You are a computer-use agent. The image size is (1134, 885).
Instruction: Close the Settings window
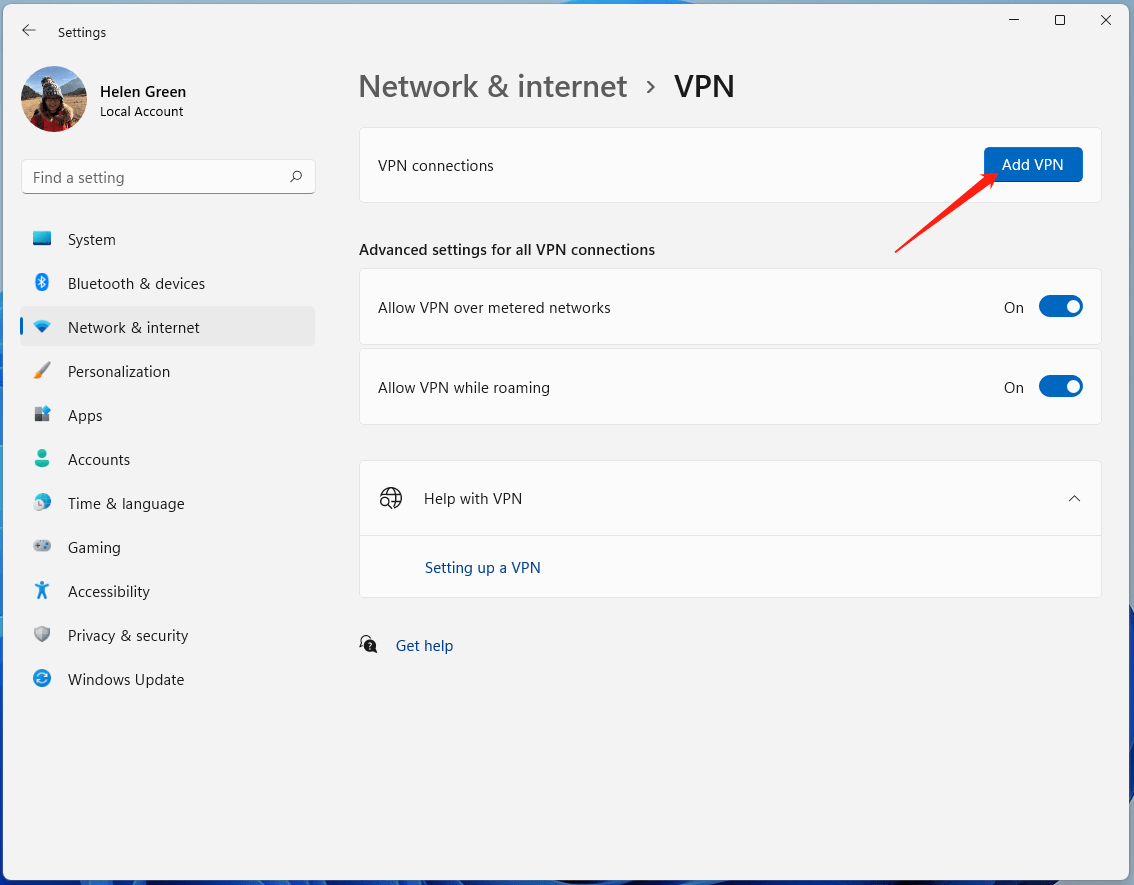[x=1106, y=20]
